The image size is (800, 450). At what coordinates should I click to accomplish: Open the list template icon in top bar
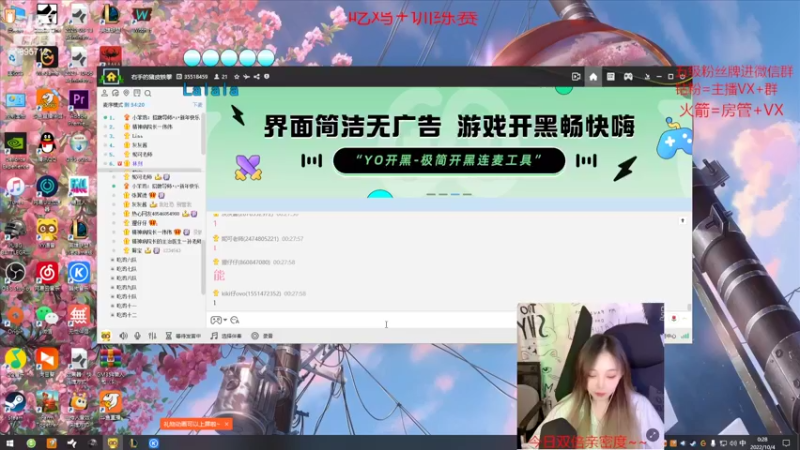pos(611,77)
